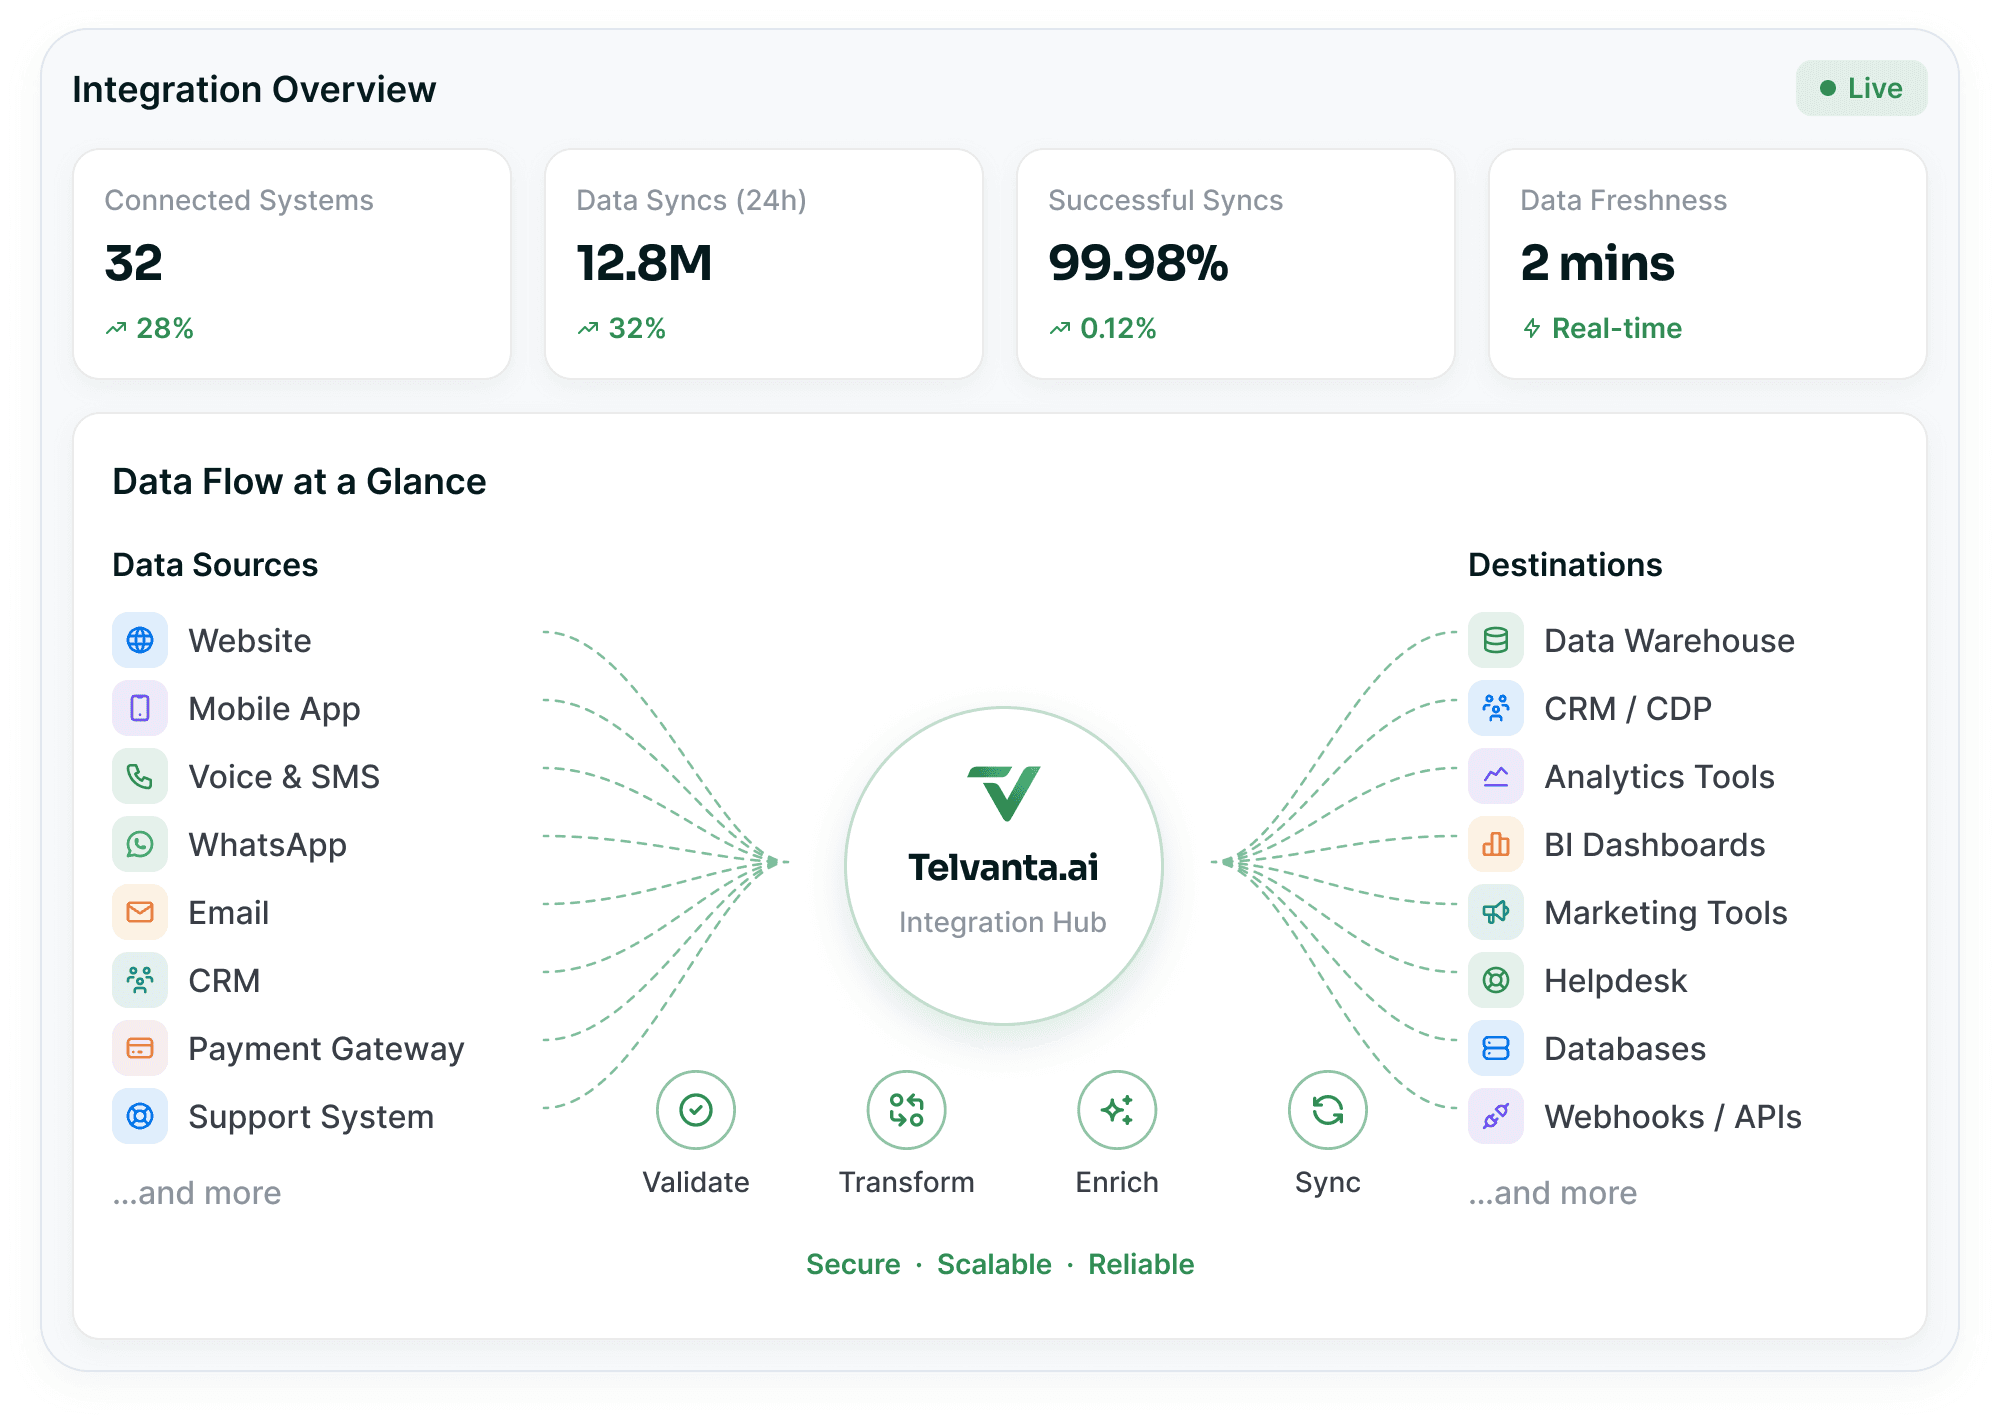Click the 'Payment Gateway' label
The width and height of the screenshot is (2000, 1424).
(326, 1050)
